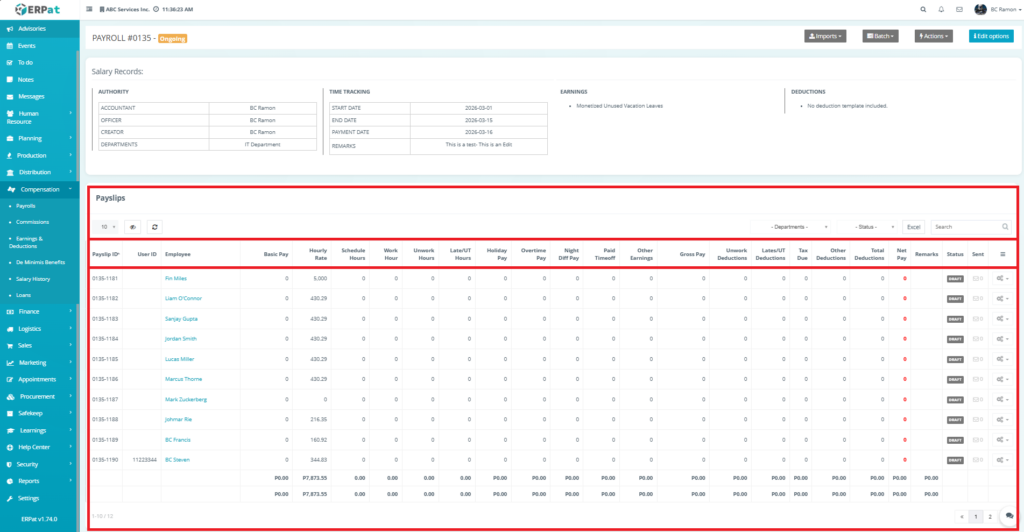Click the chat bubble icon at bottom right
This screenshot has width=1024, height=532.
click(1008, 516)
